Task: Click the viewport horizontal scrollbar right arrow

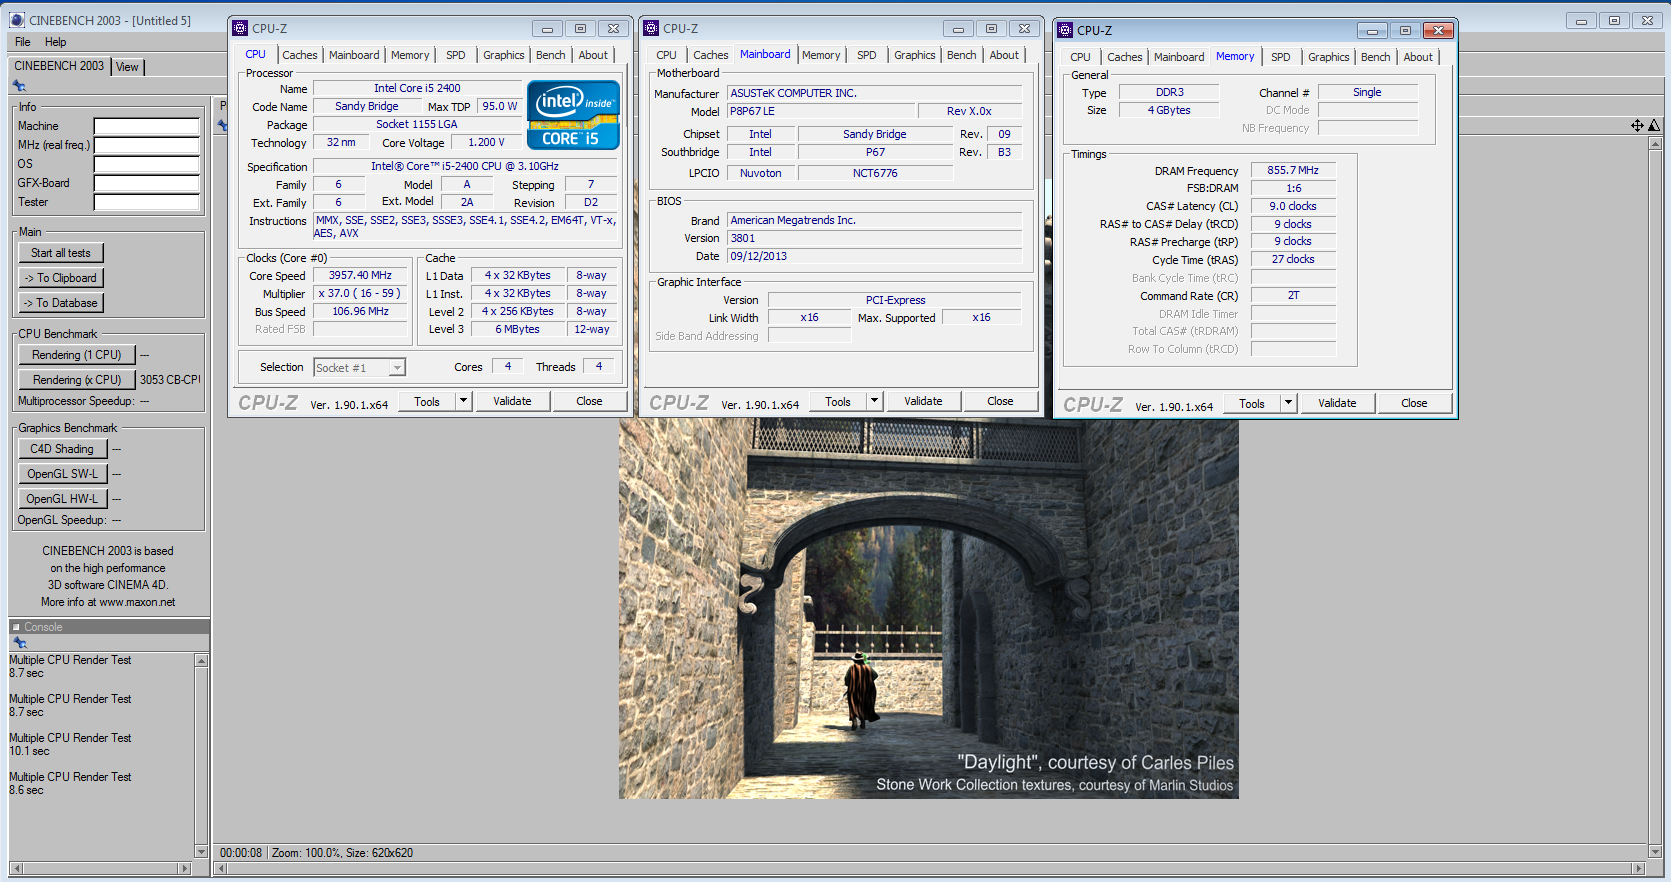Action: point(1638,869)
